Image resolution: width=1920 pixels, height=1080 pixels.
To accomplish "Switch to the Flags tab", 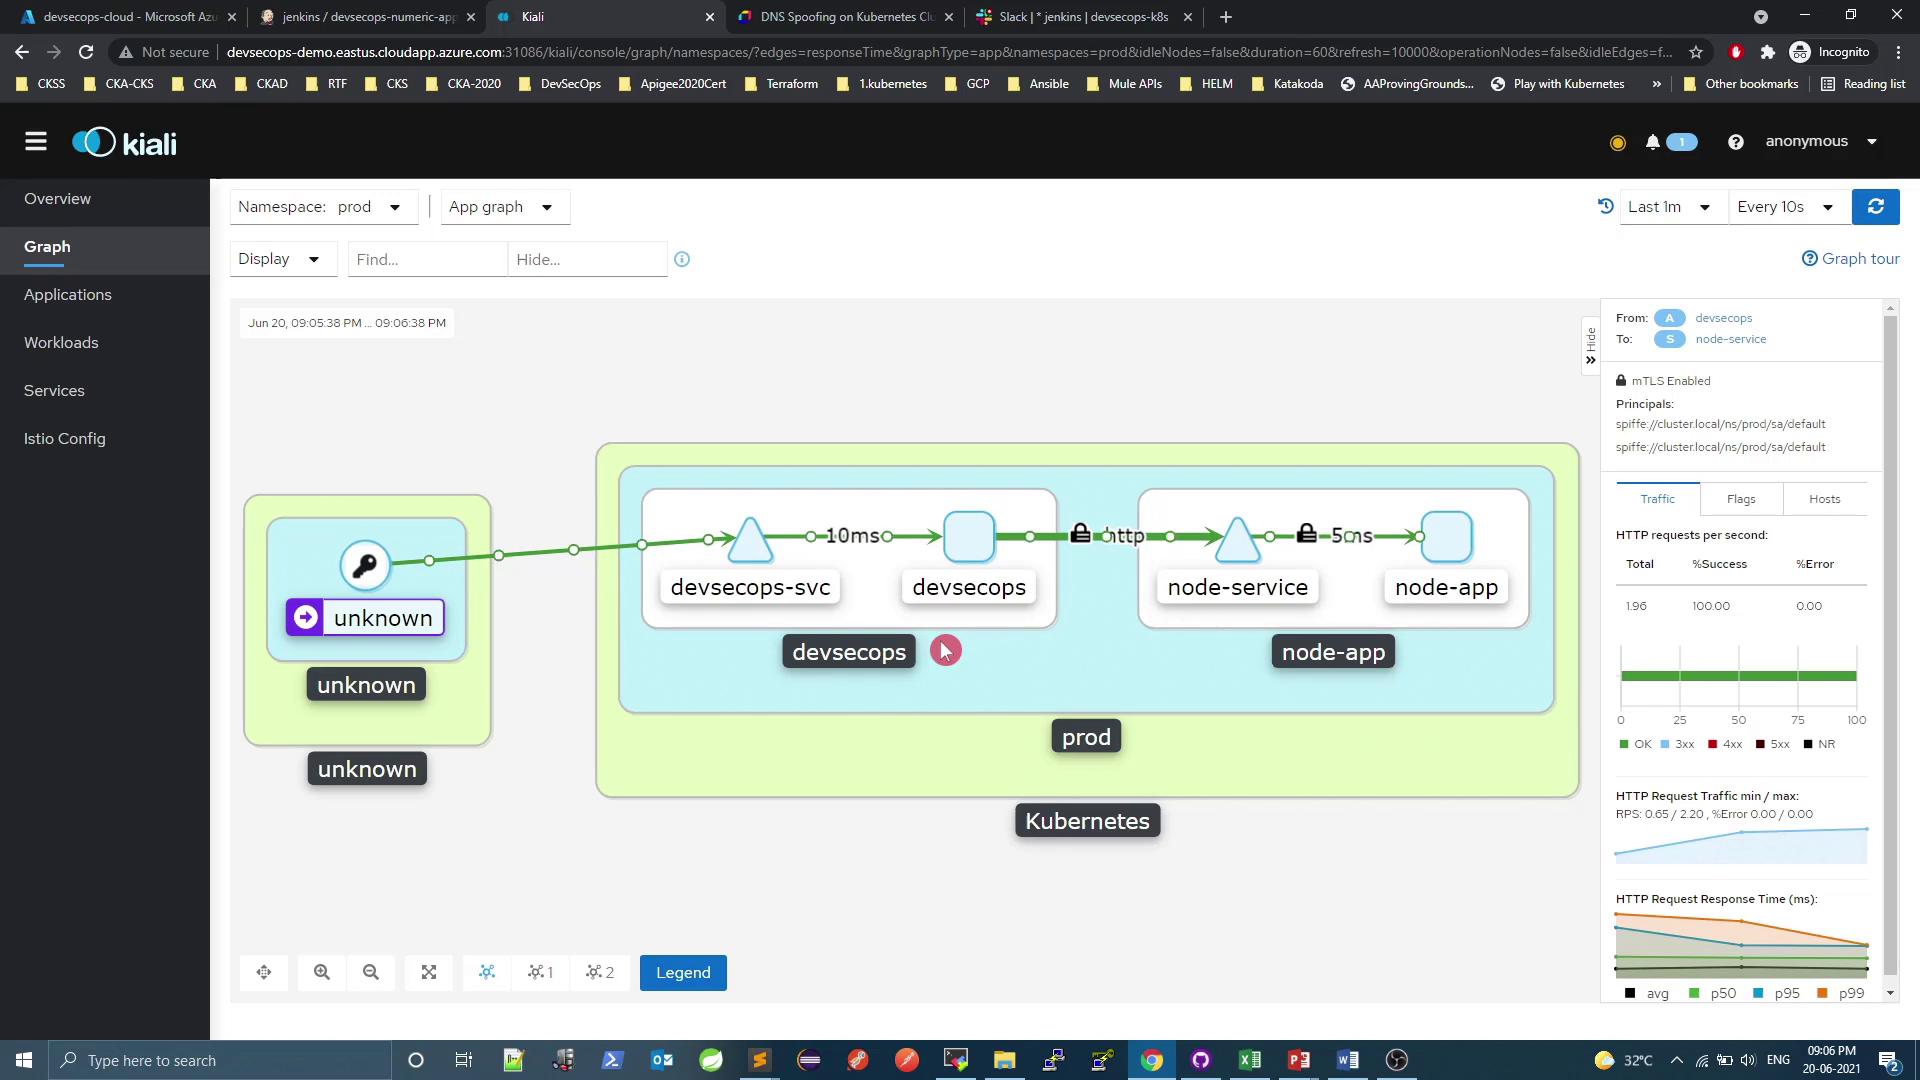I will tap(1740, 498).
